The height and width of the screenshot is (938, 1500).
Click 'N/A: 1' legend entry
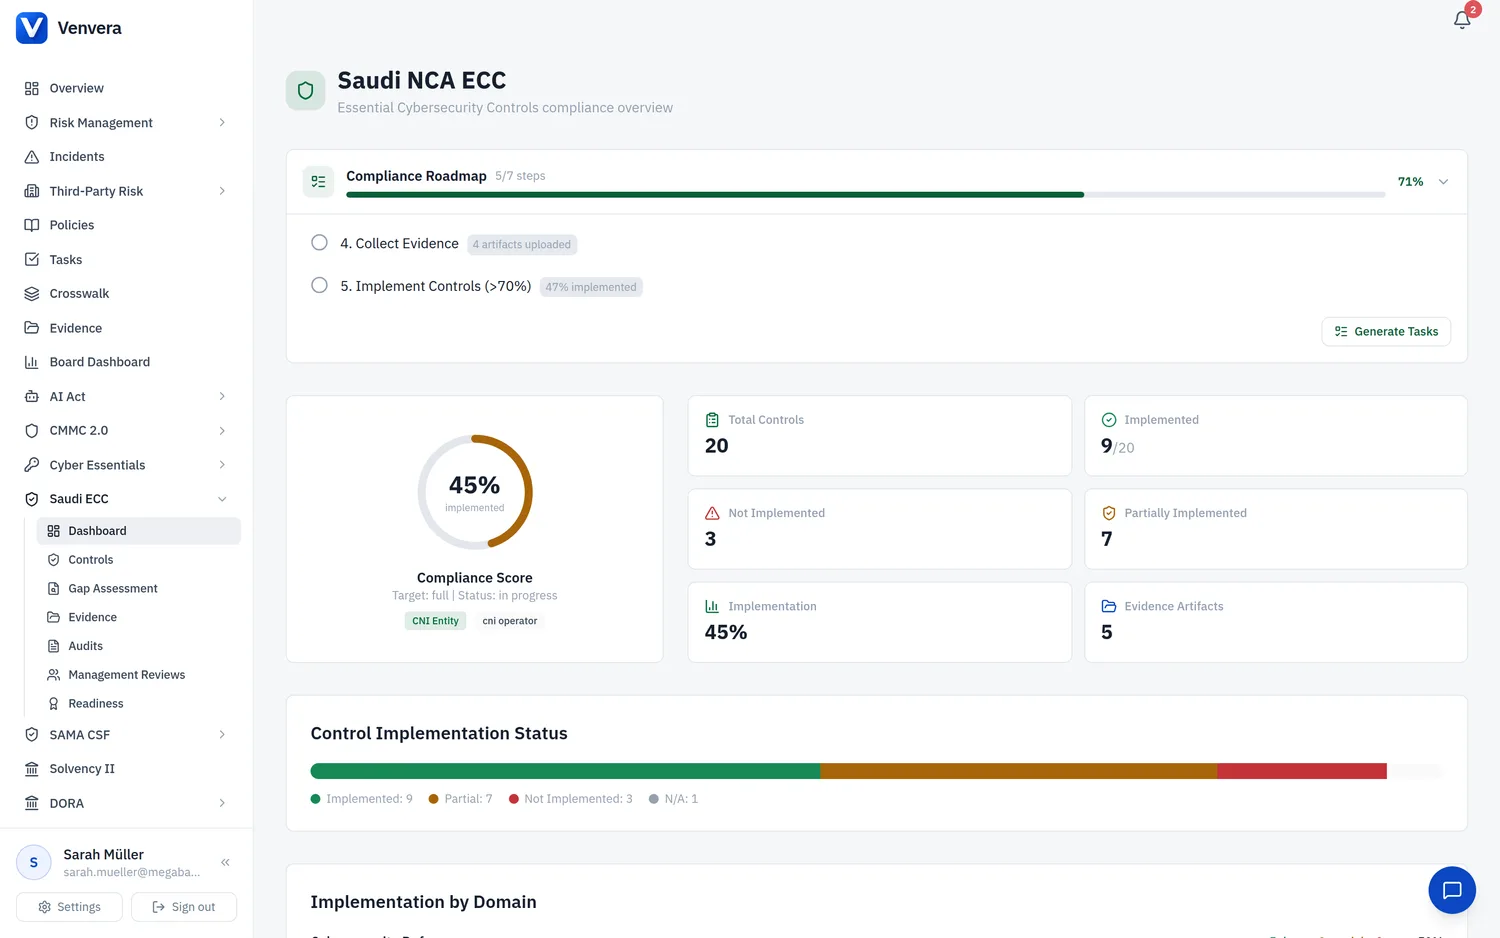673,799
